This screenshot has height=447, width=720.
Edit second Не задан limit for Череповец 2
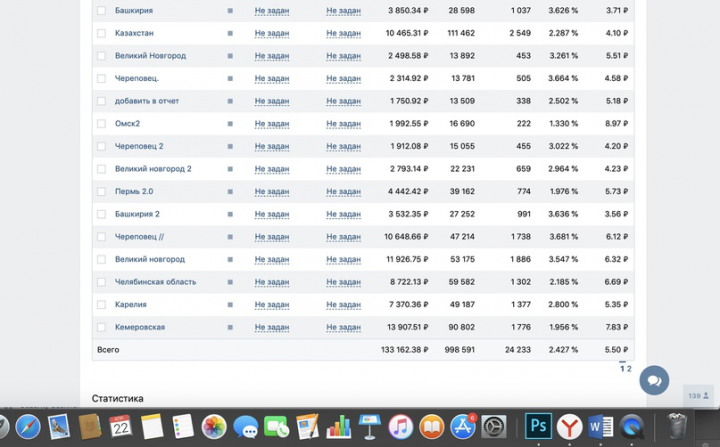point(343,146)
